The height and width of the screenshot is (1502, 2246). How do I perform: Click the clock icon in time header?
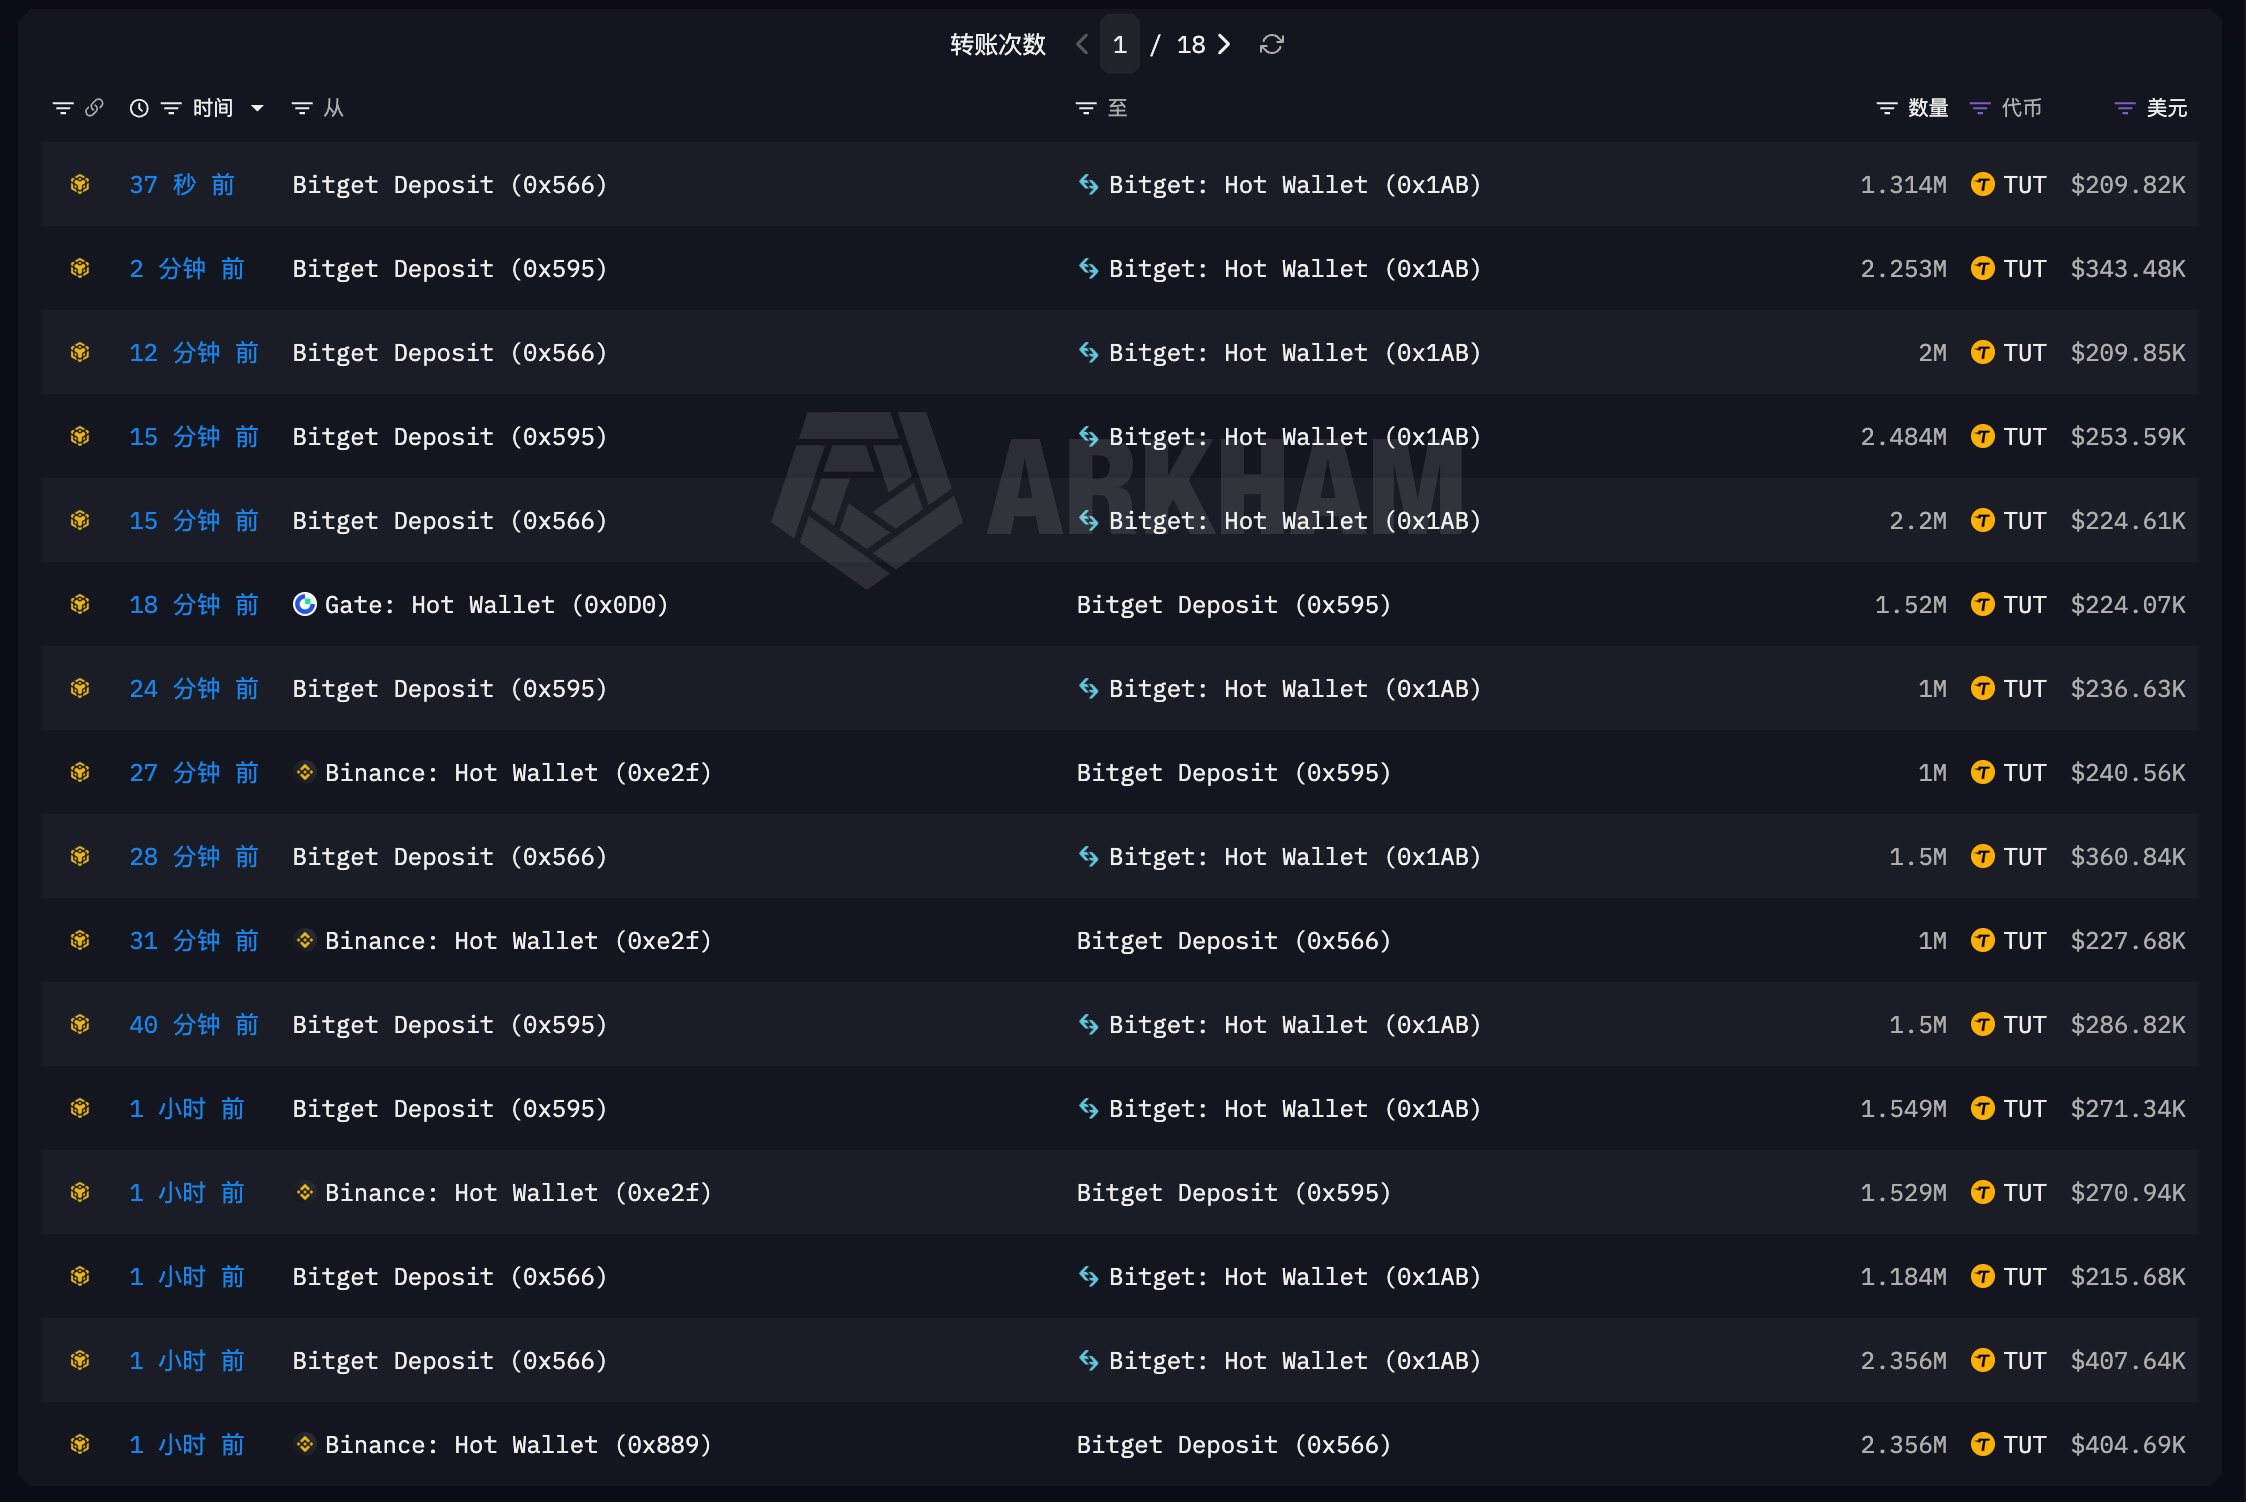pos(139,108)
